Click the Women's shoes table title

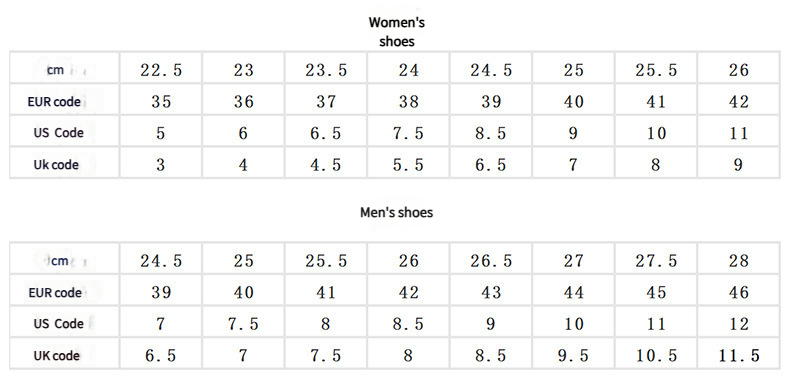pos(397,32)
